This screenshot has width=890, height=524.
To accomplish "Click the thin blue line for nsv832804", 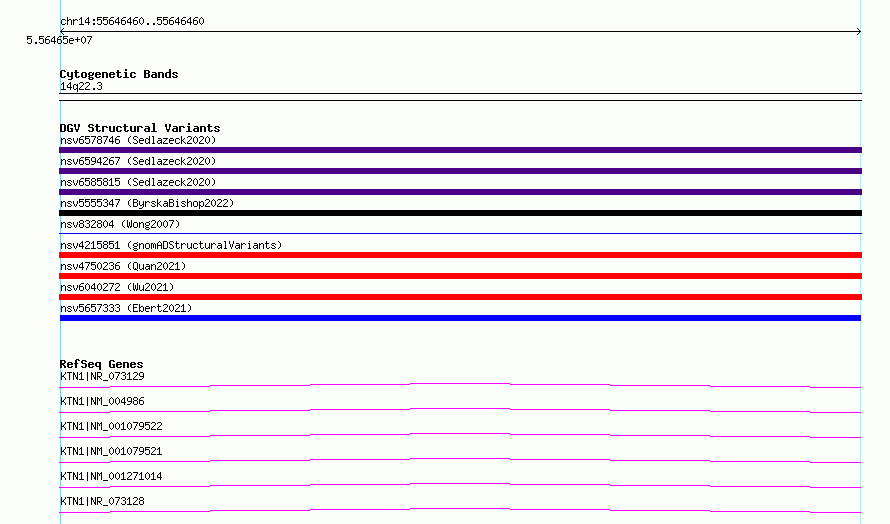I will [x=460, y=233].
